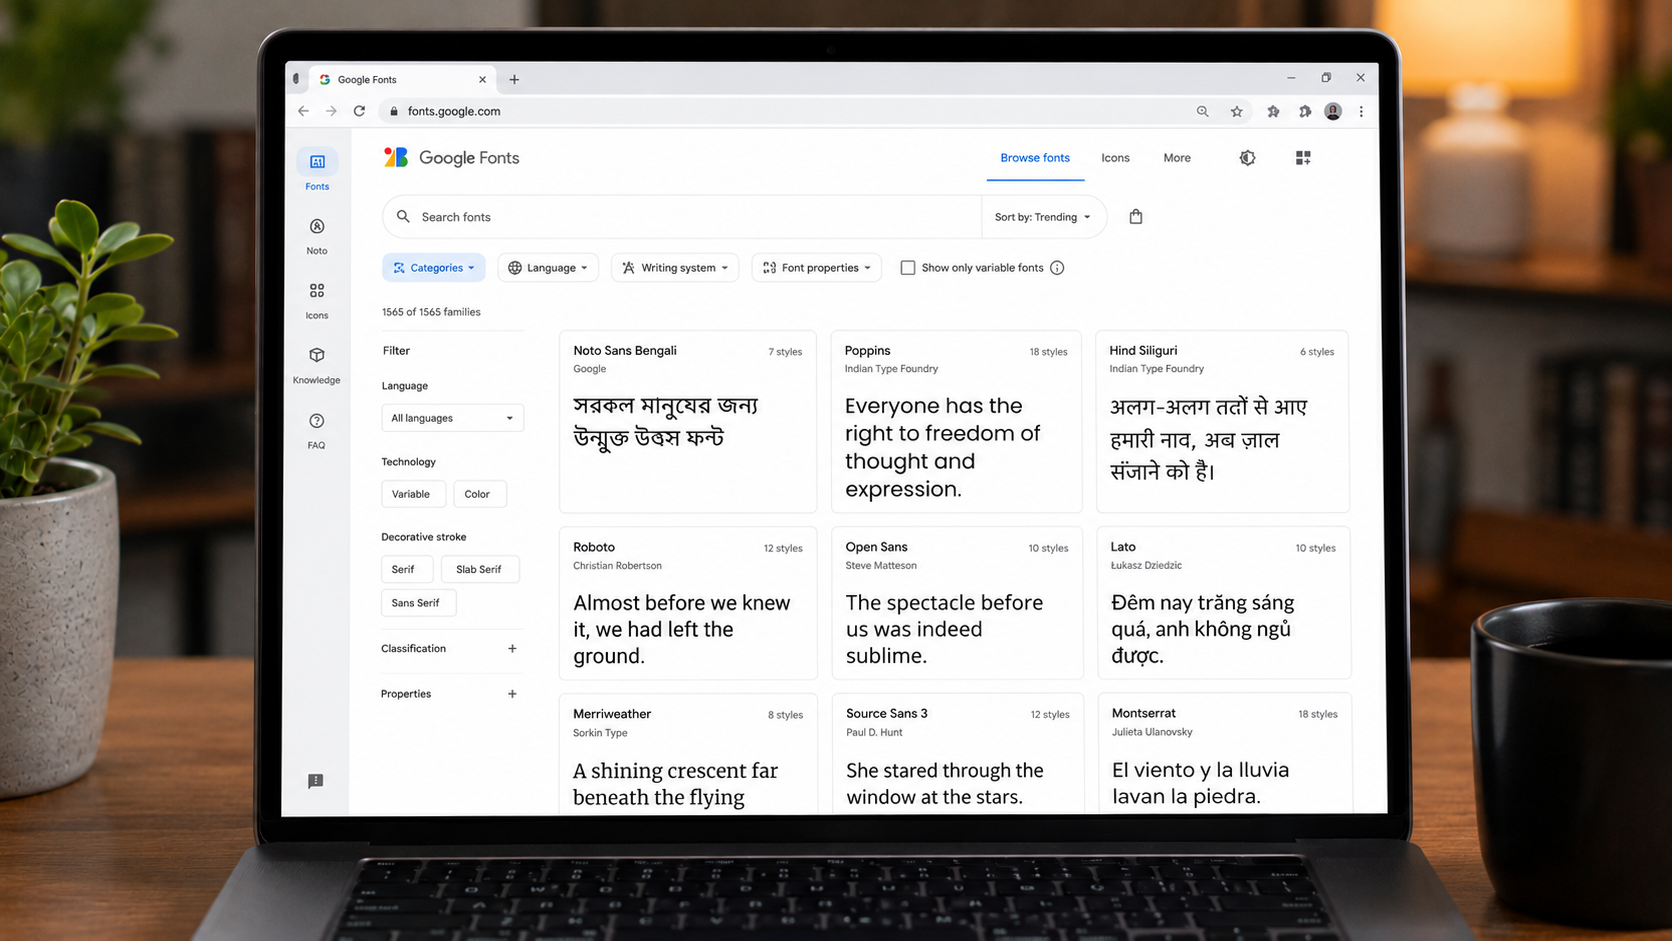Open the Noto Sans Bengali font card

coord(688,421)
